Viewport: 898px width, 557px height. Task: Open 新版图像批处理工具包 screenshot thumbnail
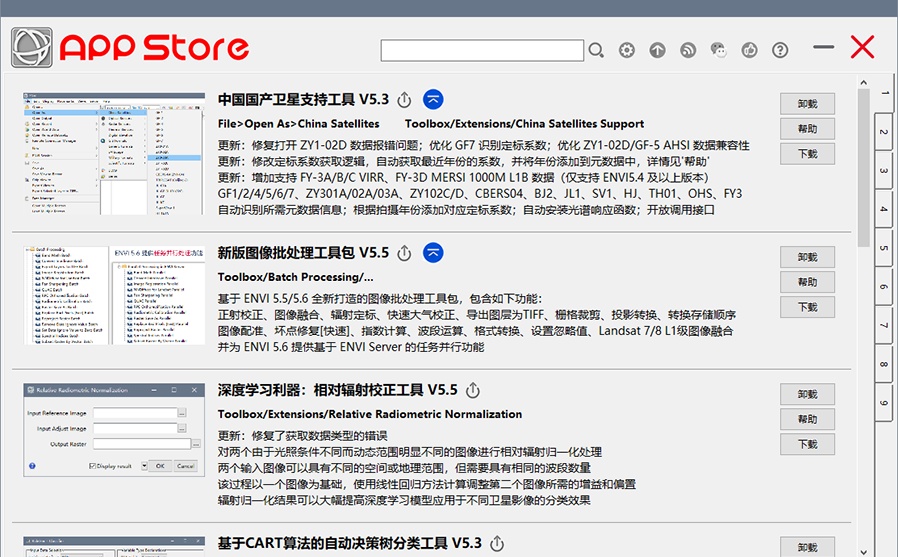click(x=114, y=295)
